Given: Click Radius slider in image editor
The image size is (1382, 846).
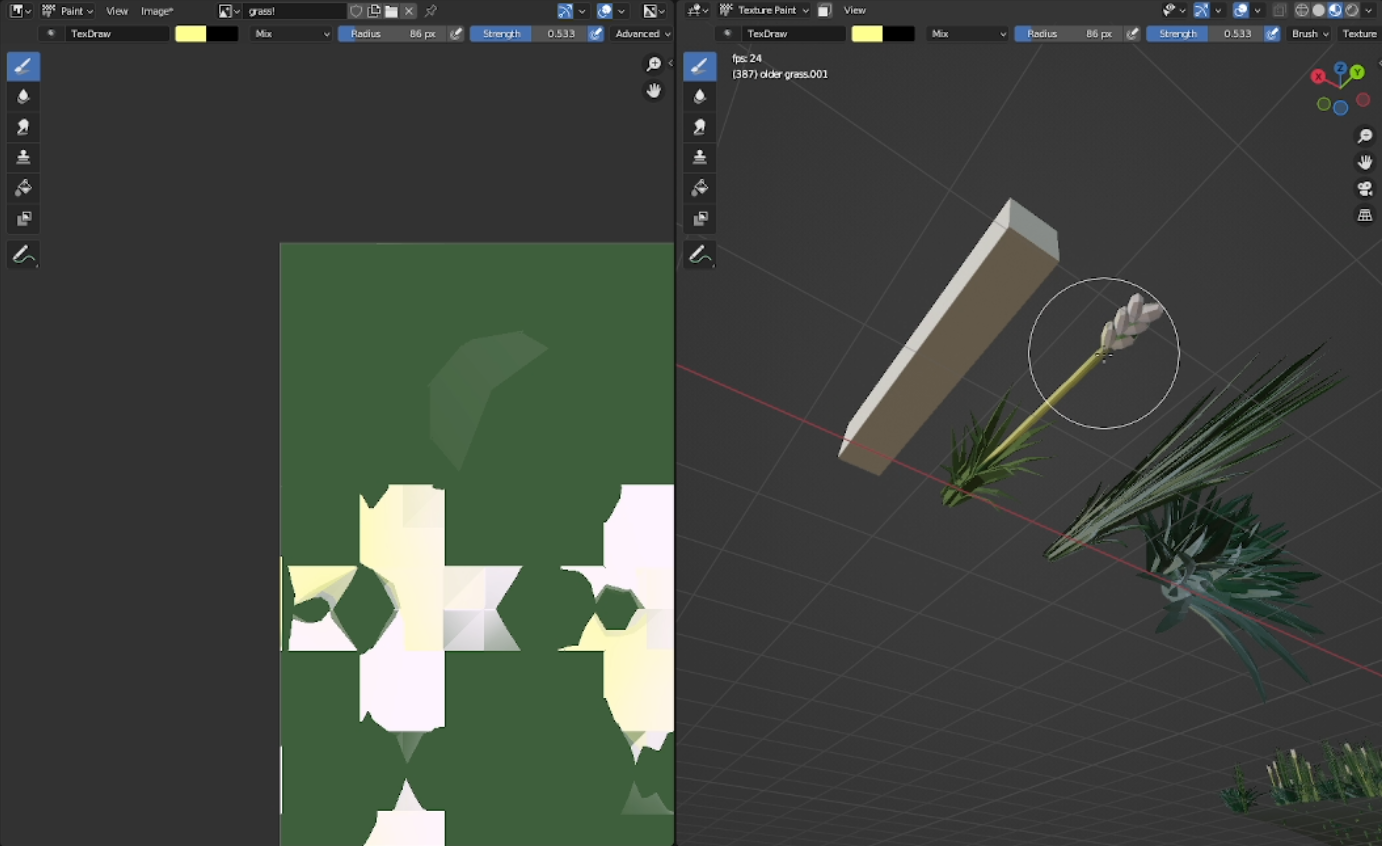Looking at the screenshot, I should pyautogui.click(x=392, y=34).
